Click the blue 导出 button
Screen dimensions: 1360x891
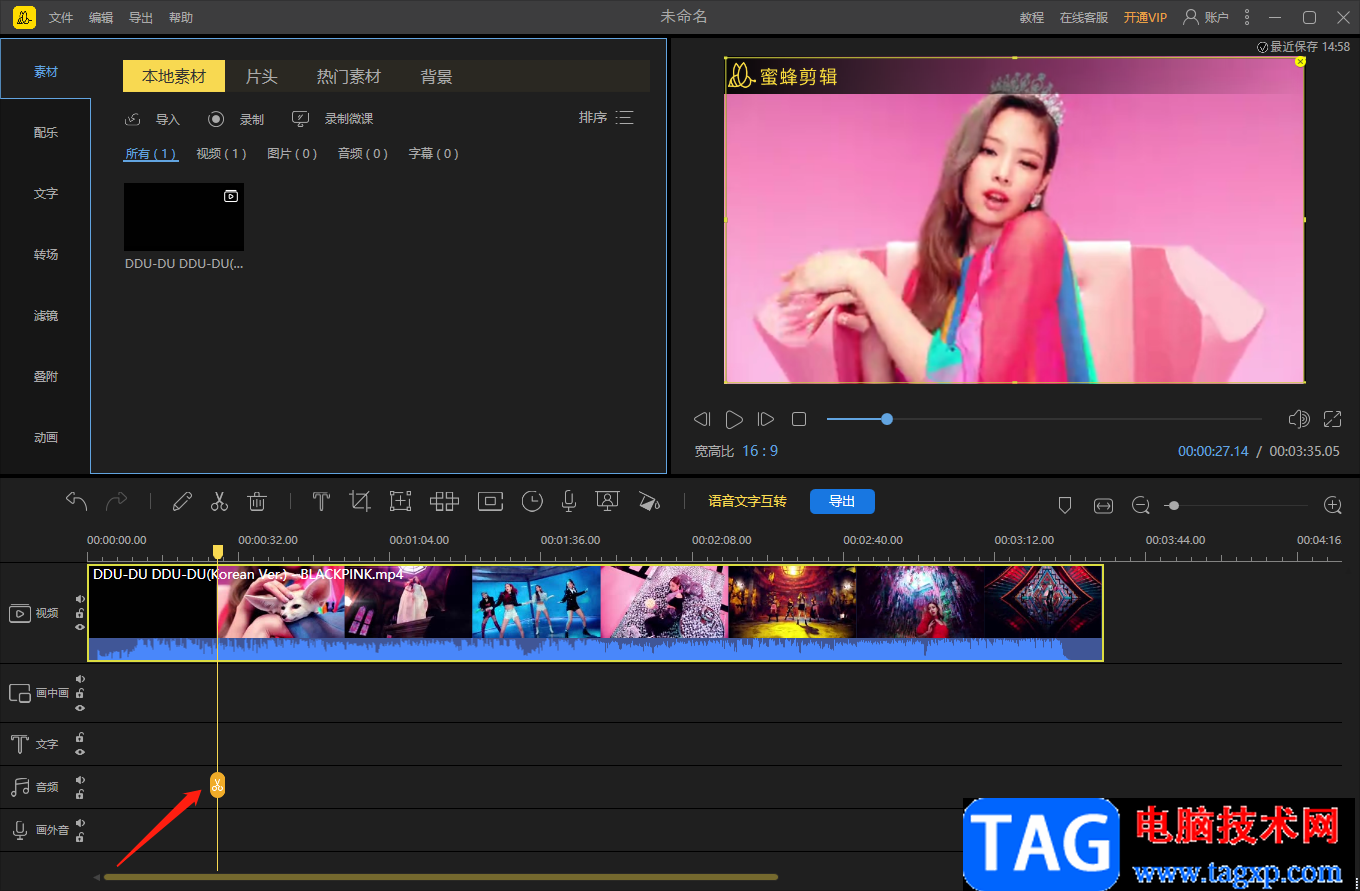842,501
